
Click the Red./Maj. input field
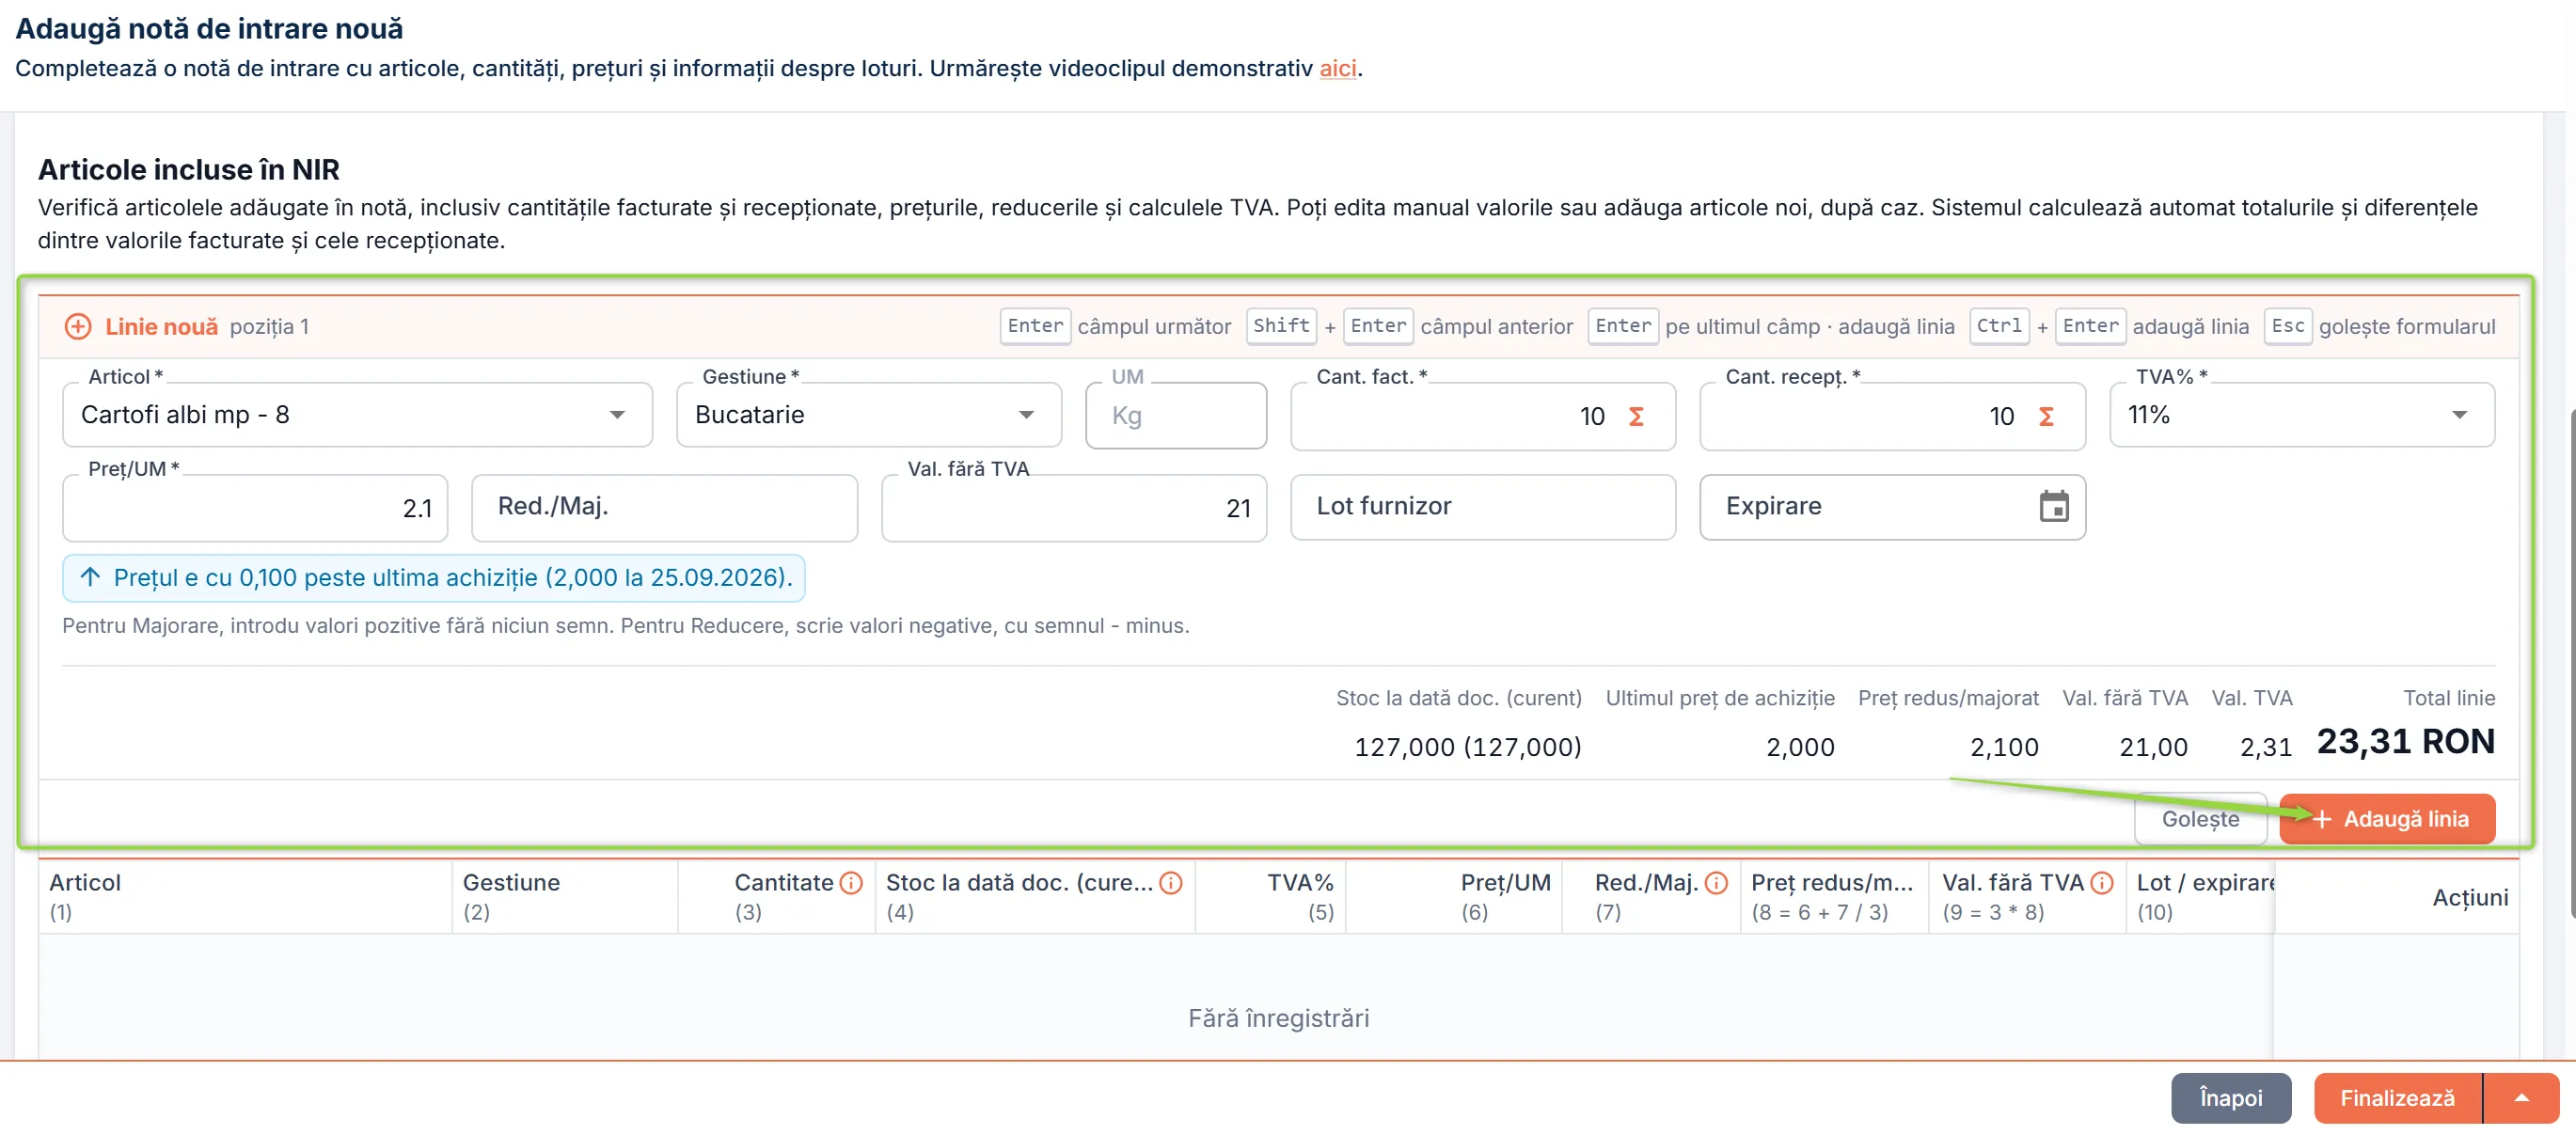(x=664, y=508)
